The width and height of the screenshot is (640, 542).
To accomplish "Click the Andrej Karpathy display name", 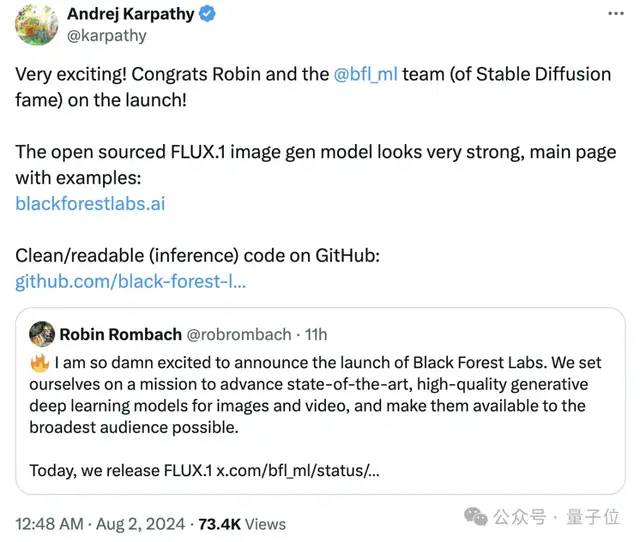I will click(131, 14).
